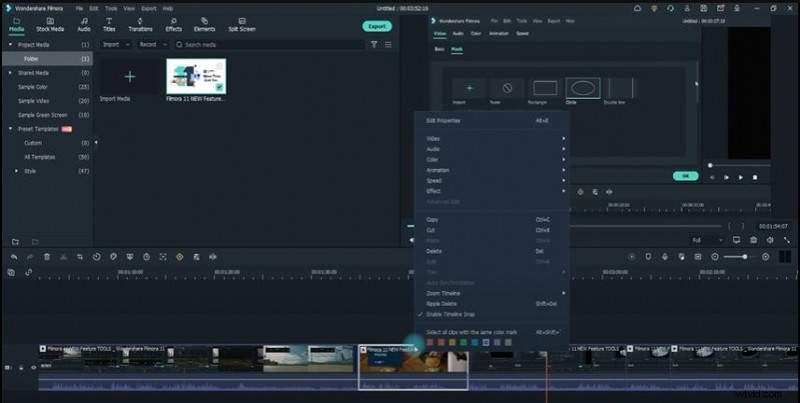
Task: Open the Video submenu in context menu
Action: pos(491,139)
